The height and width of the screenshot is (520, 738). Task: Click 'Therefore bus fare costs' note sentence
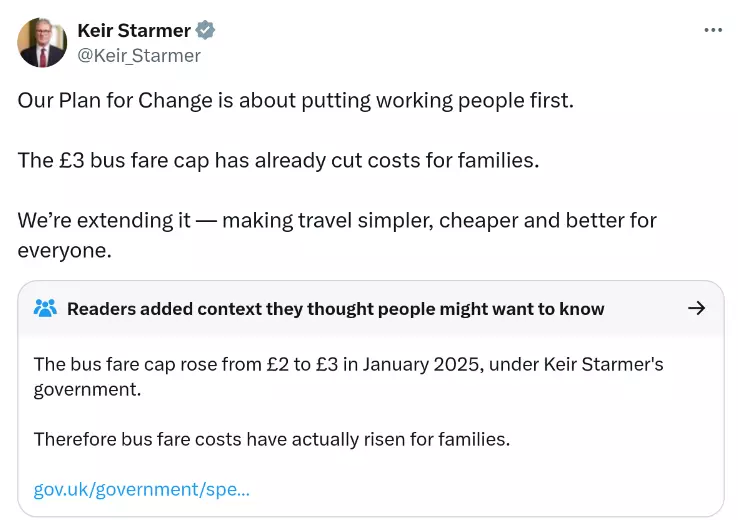(x=272, y=440)
